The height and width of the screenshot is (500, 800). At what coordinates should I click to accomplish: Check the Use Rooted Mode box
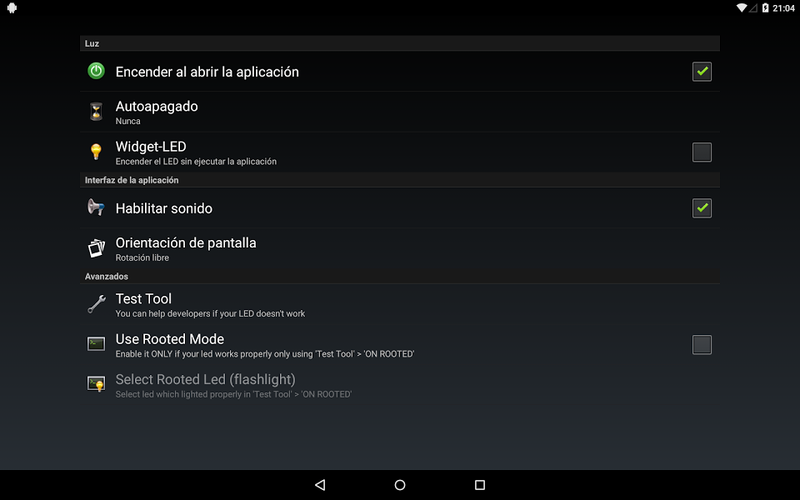pos(702,344)
